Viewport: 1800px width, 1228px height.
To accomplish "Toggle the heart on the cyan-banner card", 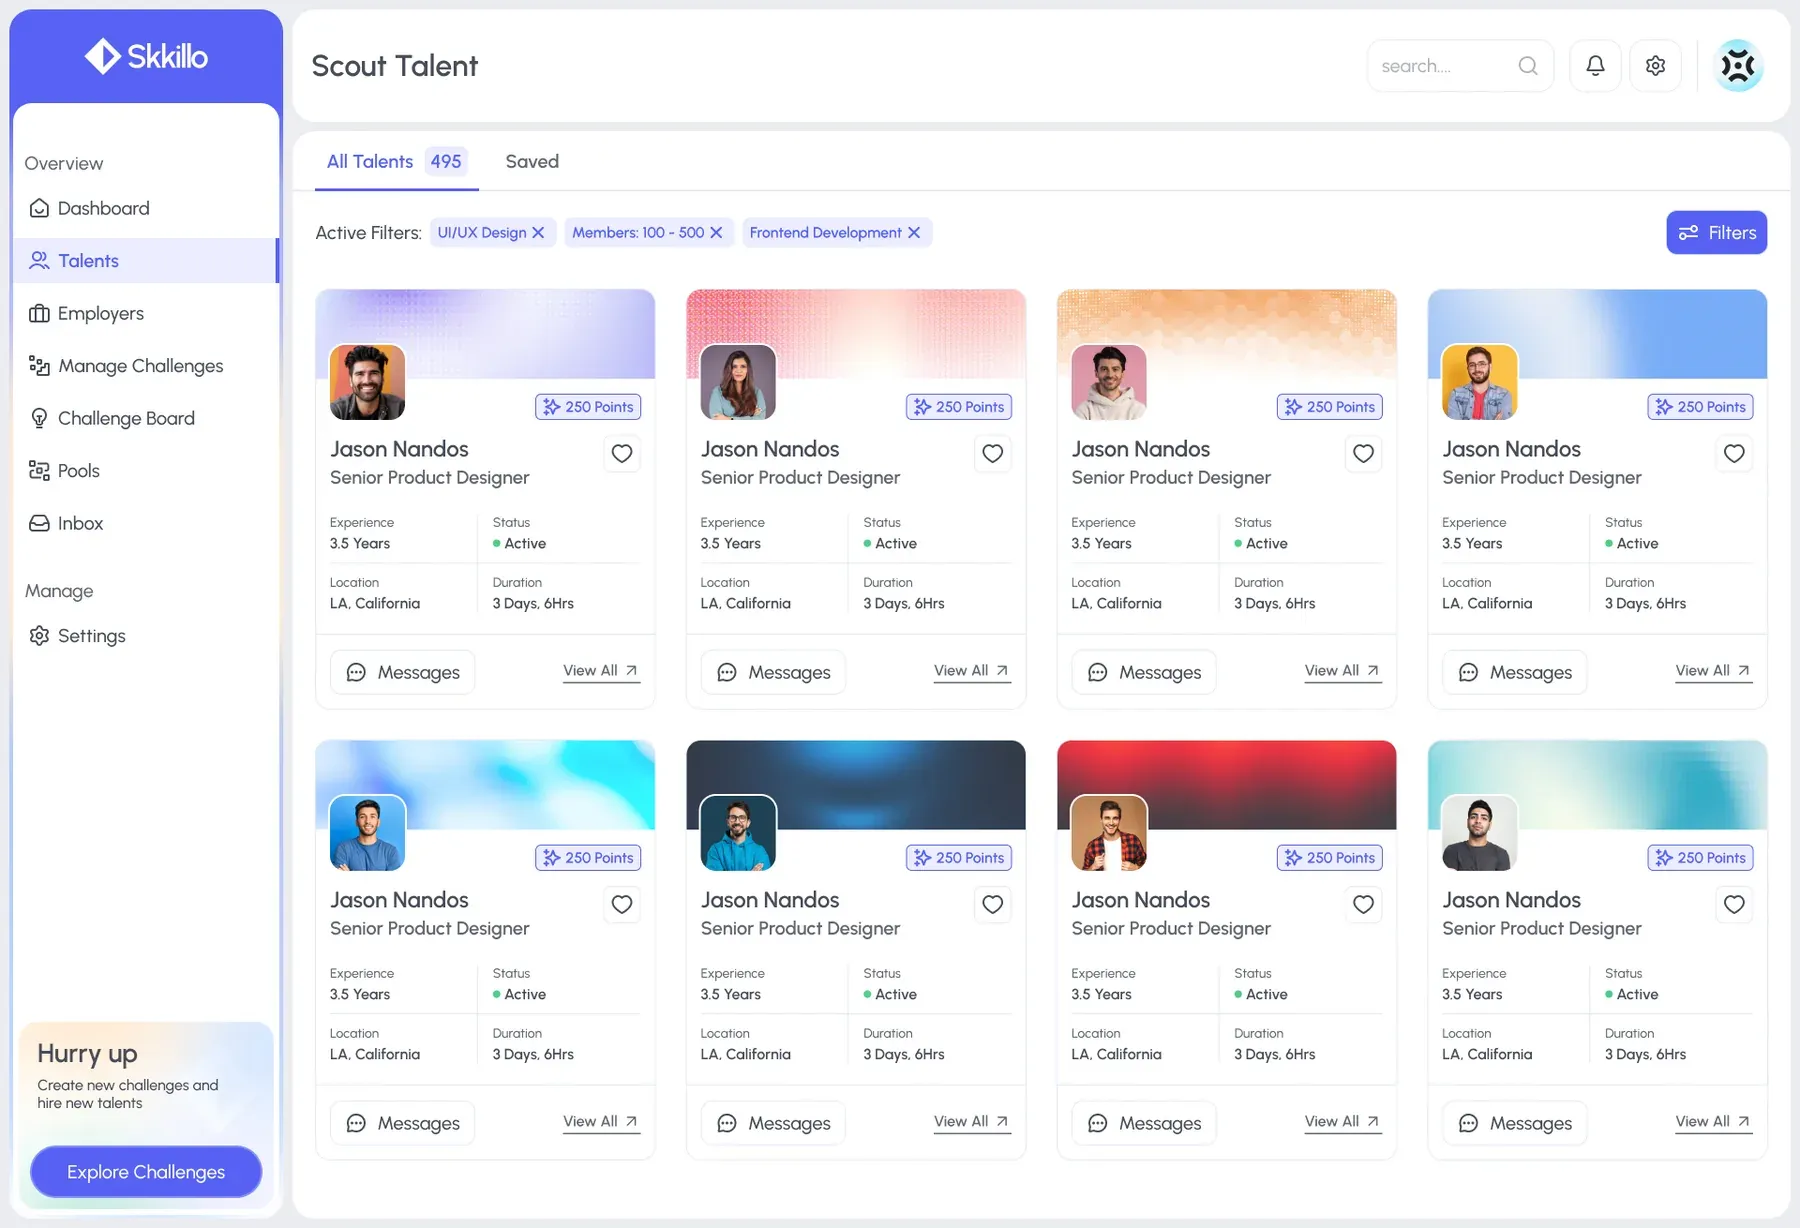I will 622,905.
